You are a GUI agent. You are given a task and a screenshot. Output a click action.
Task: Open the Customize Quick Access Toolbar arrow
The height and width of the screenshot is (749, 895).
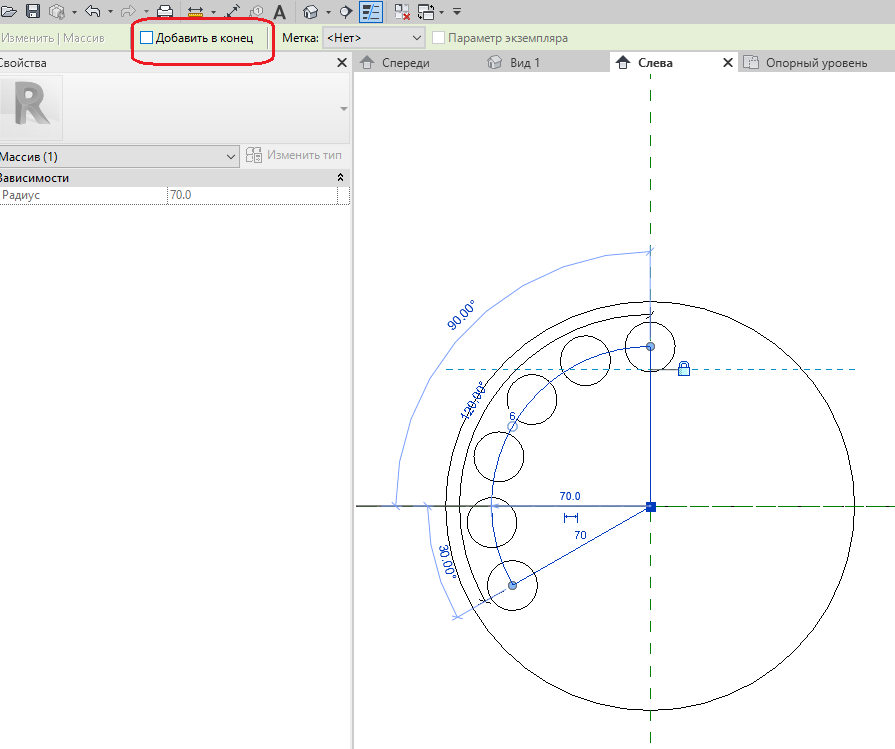pos(457,11)
